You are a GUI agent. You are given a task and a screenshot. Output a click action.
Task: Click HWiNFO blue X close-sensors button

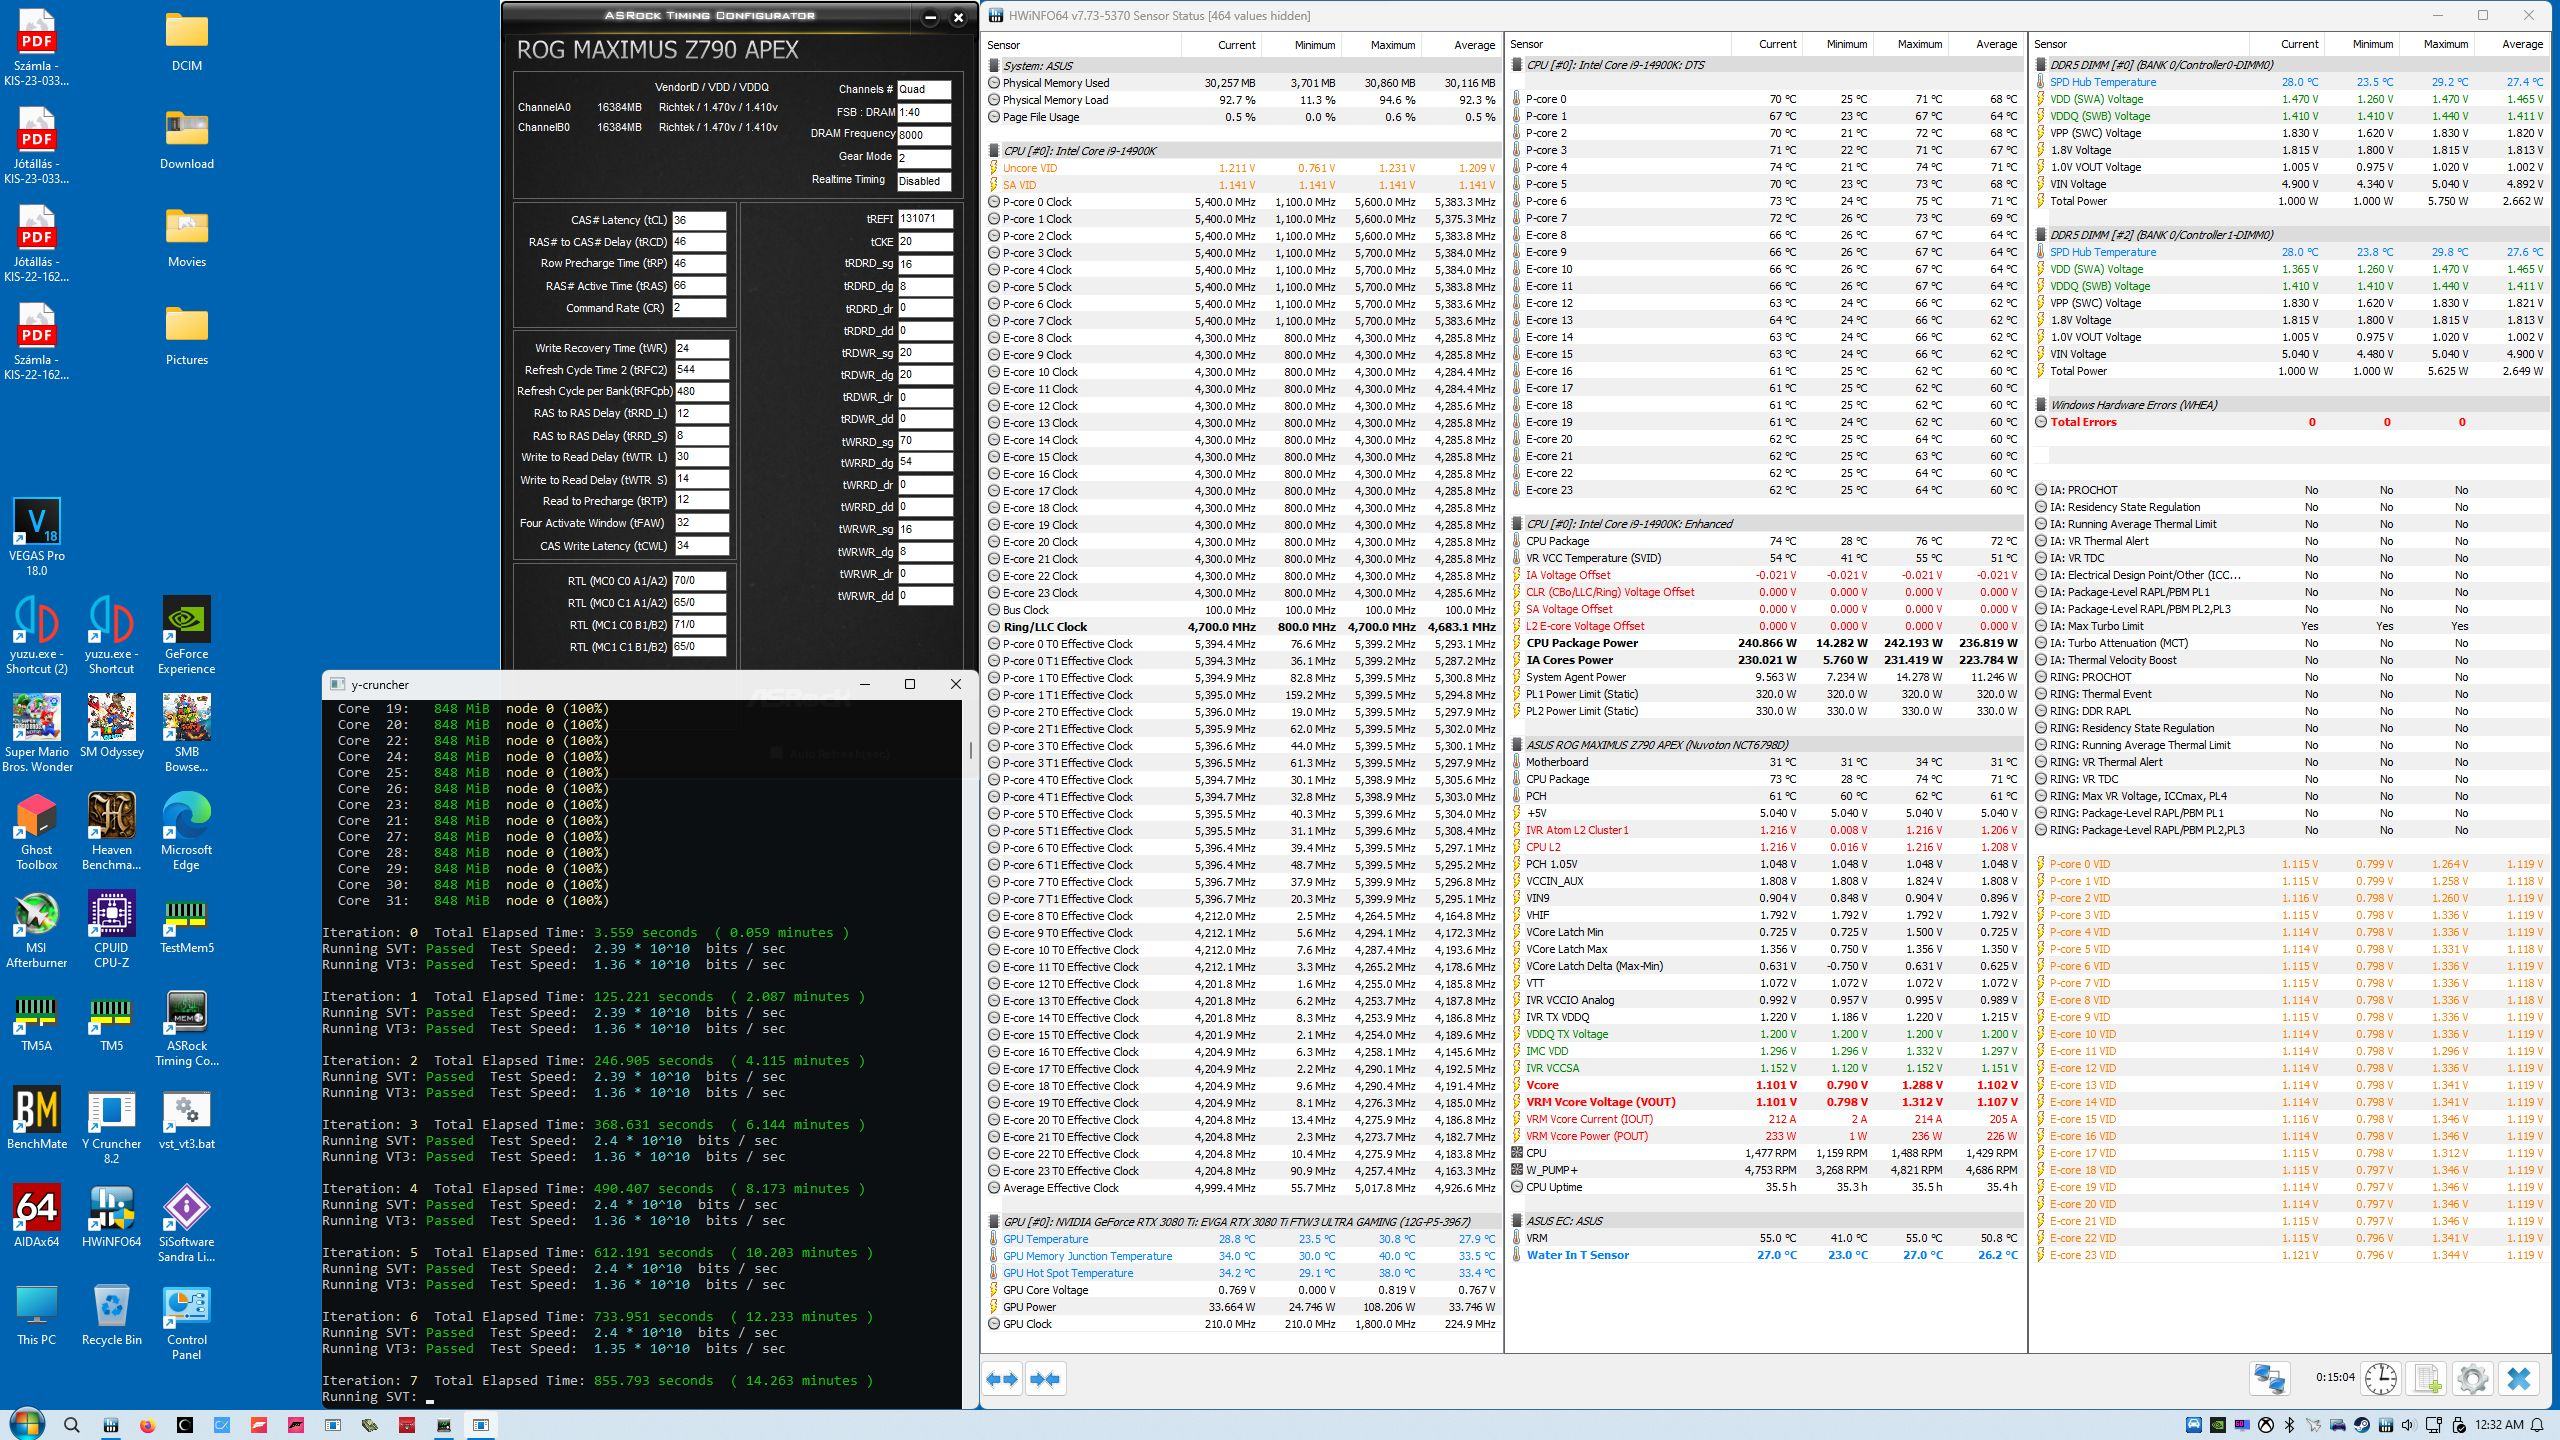coord(2519,1379)
